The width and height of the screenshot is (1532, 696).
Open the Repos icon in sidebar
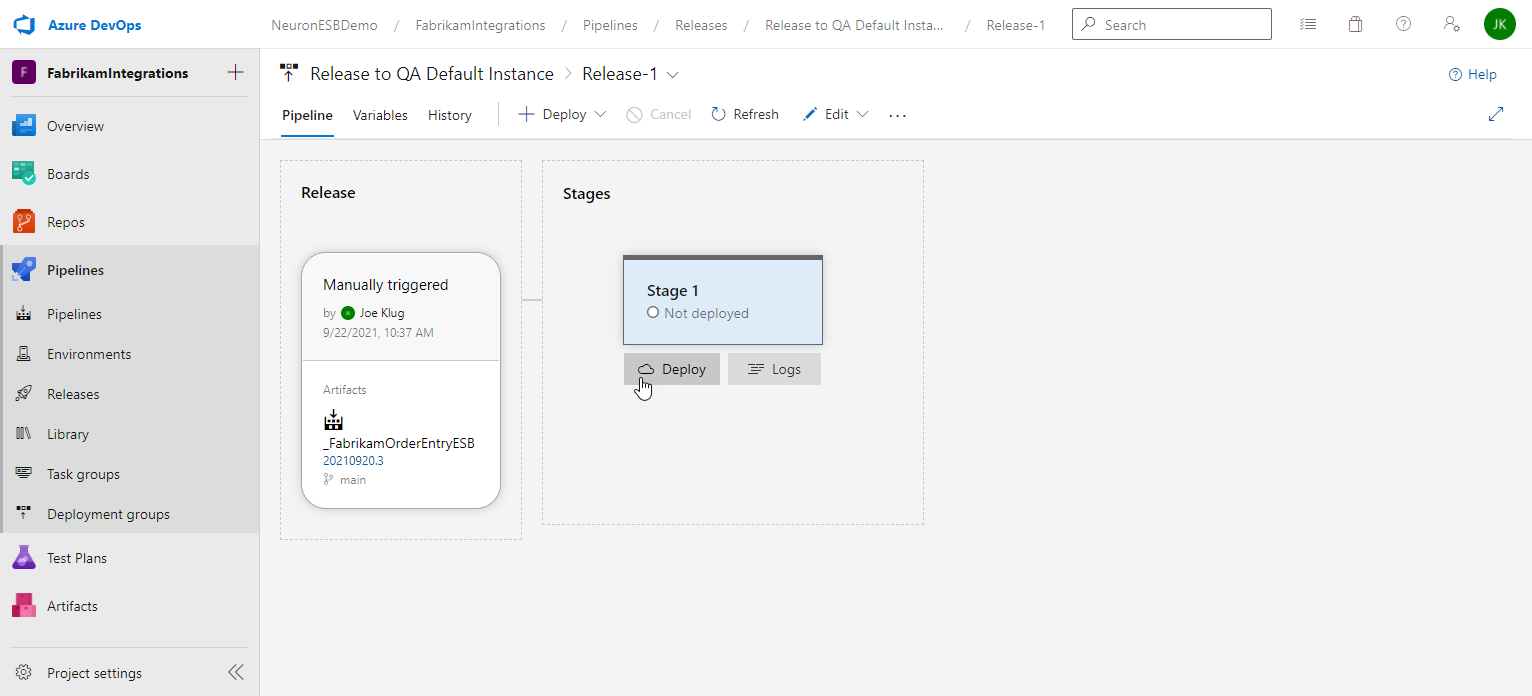(x=24, y=222)
